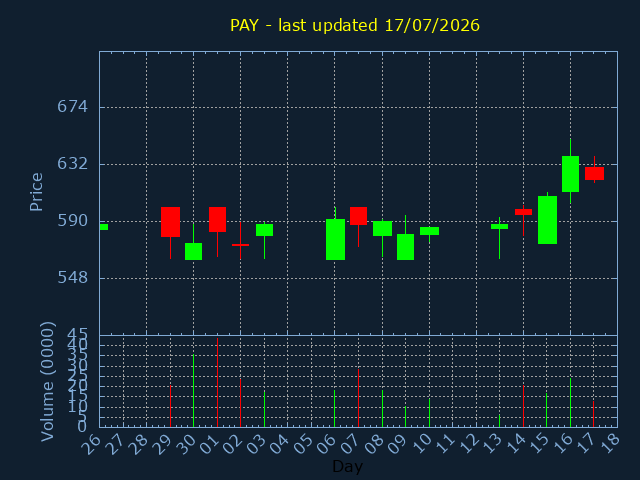
Task: Click the large green candle on day 15
Action: (x=547, y=220)
